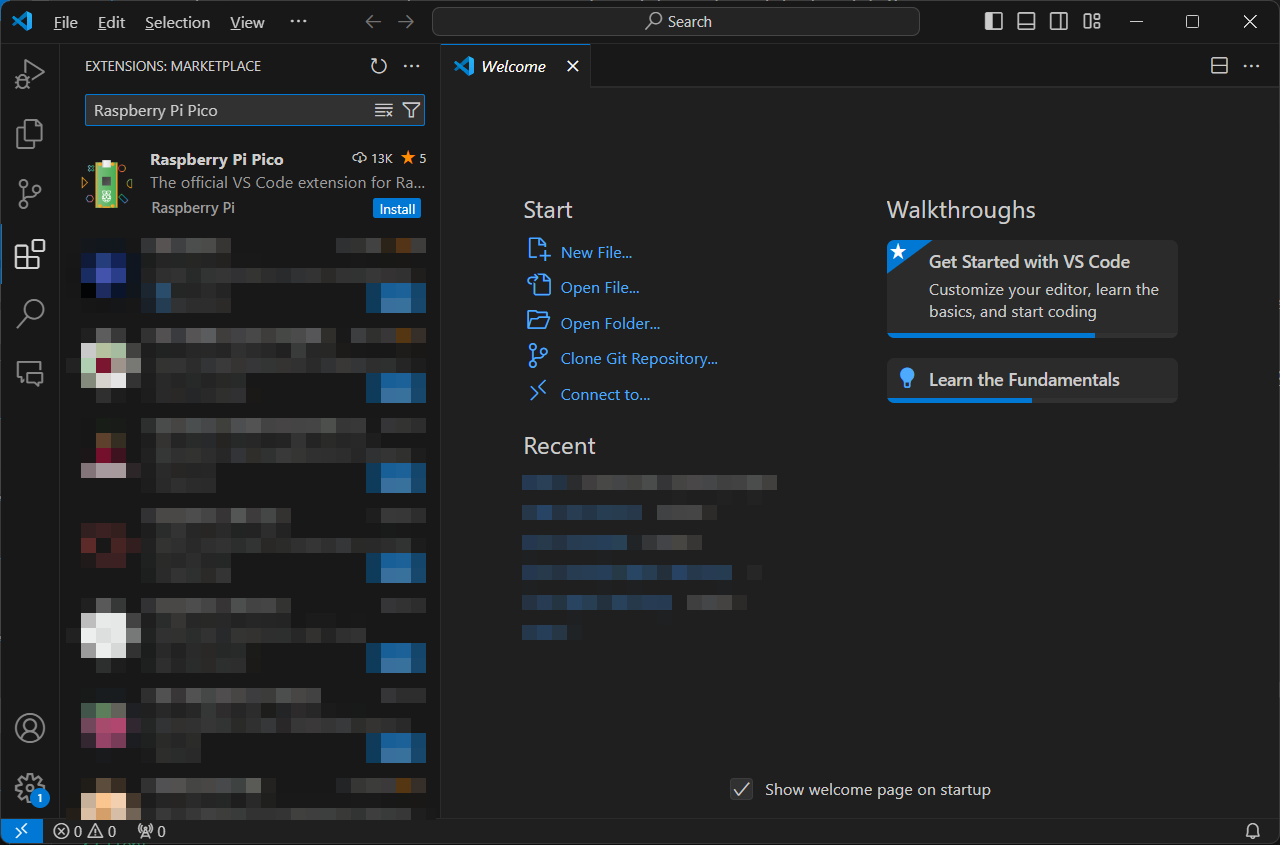Screen dimensions: 1280x845
Task: Open errors and warnings problems indicator
Action: click(85, 831)
